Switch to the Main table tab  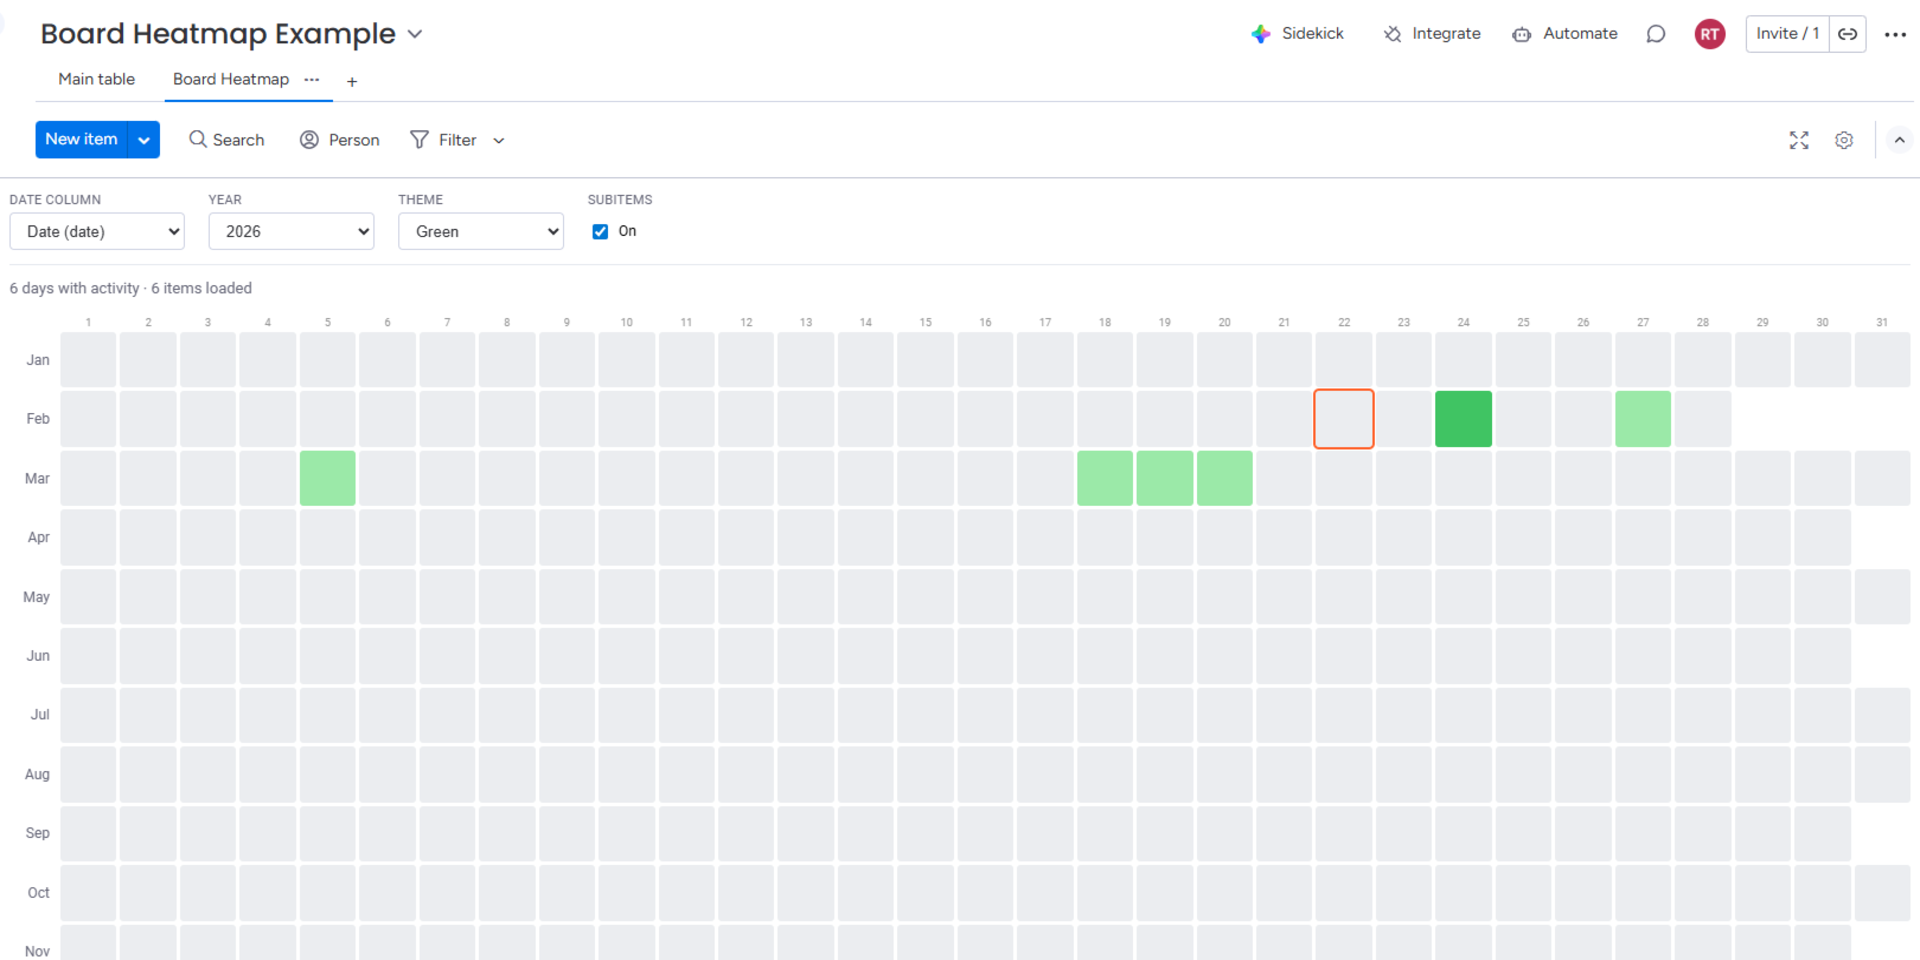point(96,79)
